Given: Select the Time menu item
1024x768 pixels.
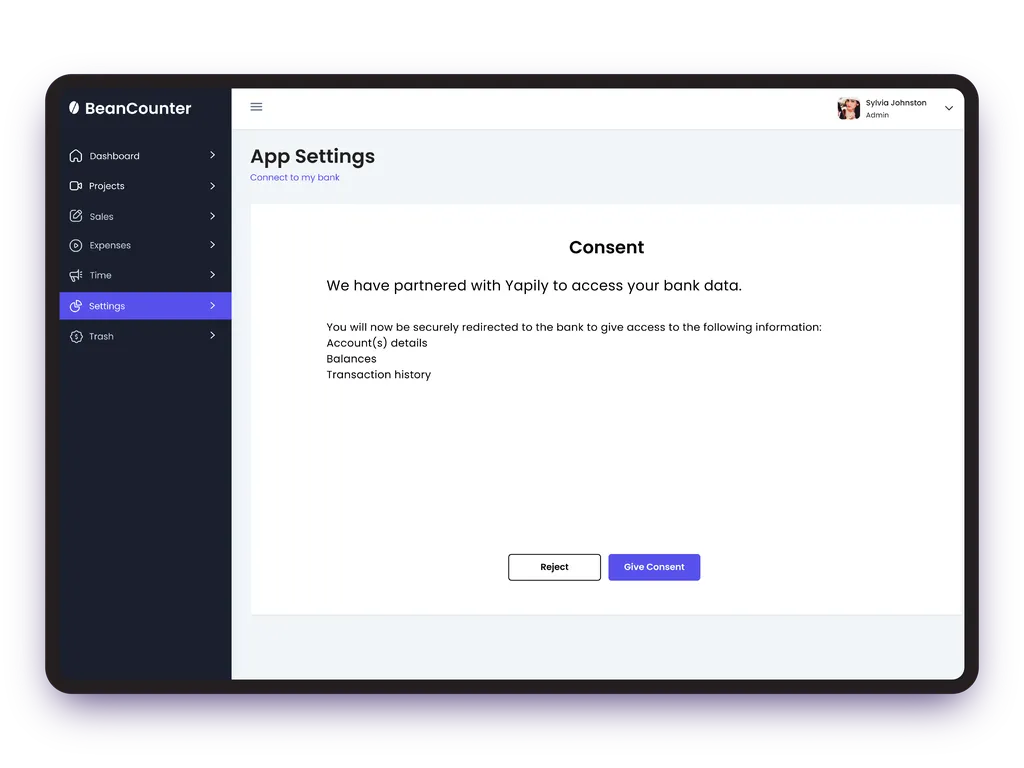Looking at the screenshot, I should (101, 276).
